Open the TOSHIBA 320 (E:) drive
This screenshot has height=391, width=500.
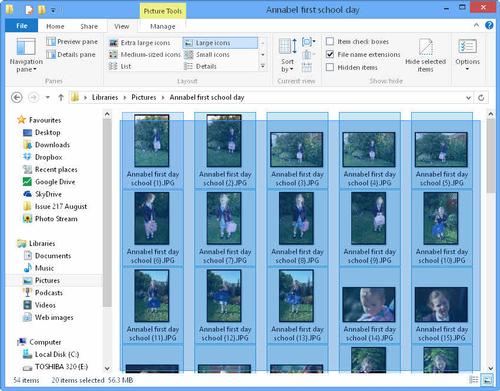(x=55, y=367)
